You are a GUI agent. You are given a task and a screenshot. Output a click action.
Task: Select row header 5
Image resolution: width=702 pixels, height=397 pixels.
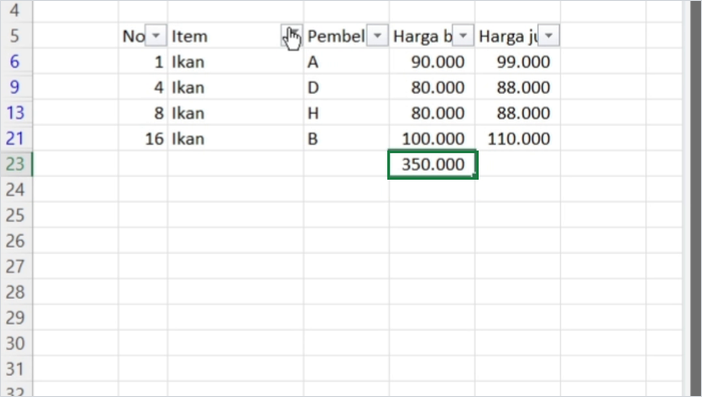[16, 35]
